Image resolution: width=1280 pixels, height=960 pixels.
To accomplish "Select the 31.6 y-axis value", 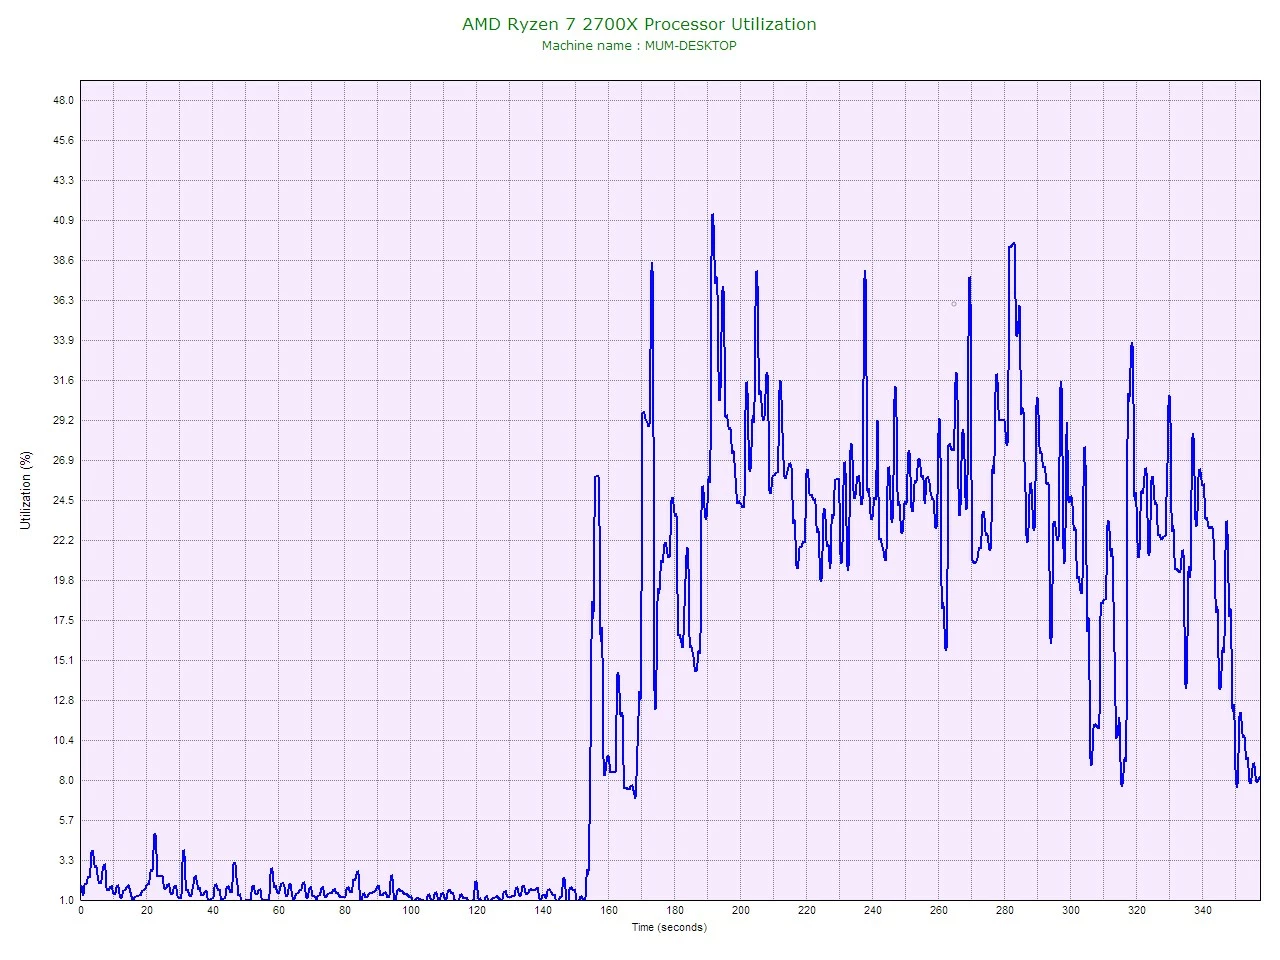I will 63,380.
